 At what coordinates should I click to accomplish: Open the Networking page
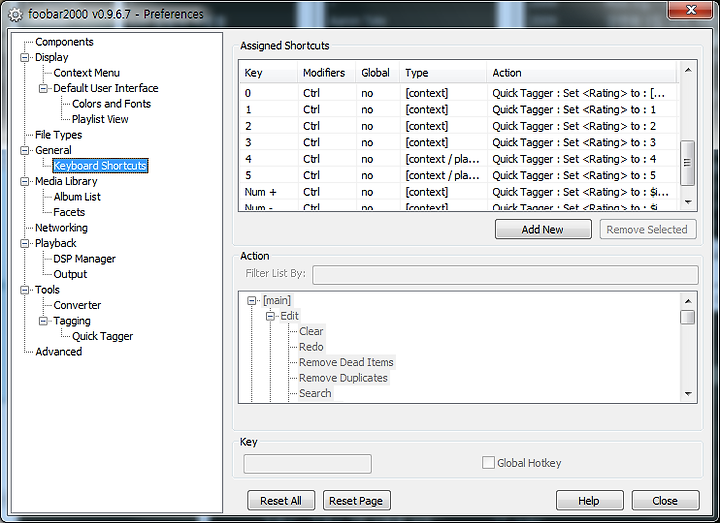(61, 228)
